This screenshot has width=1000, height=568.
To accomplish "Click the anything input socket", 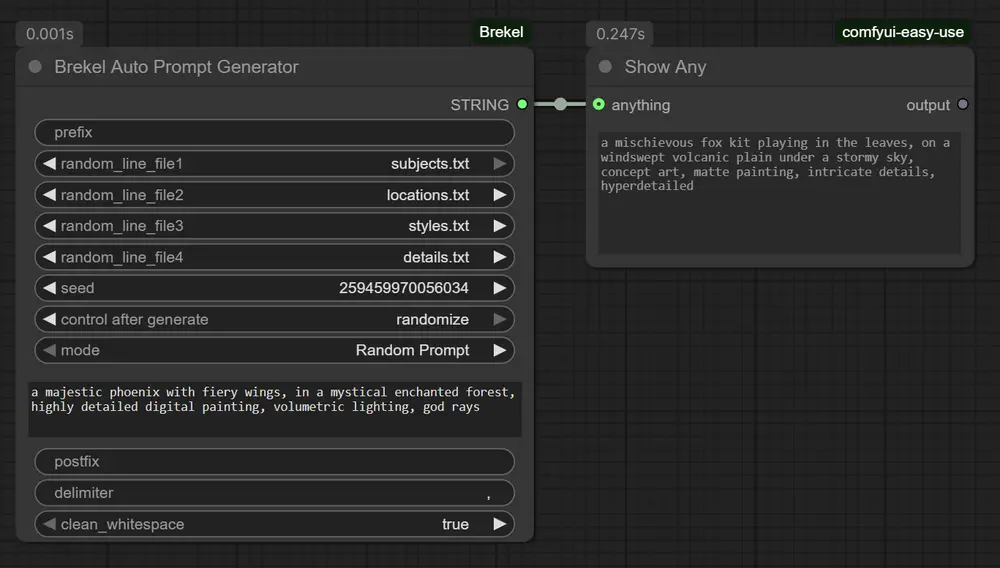I will click(598, 105).
